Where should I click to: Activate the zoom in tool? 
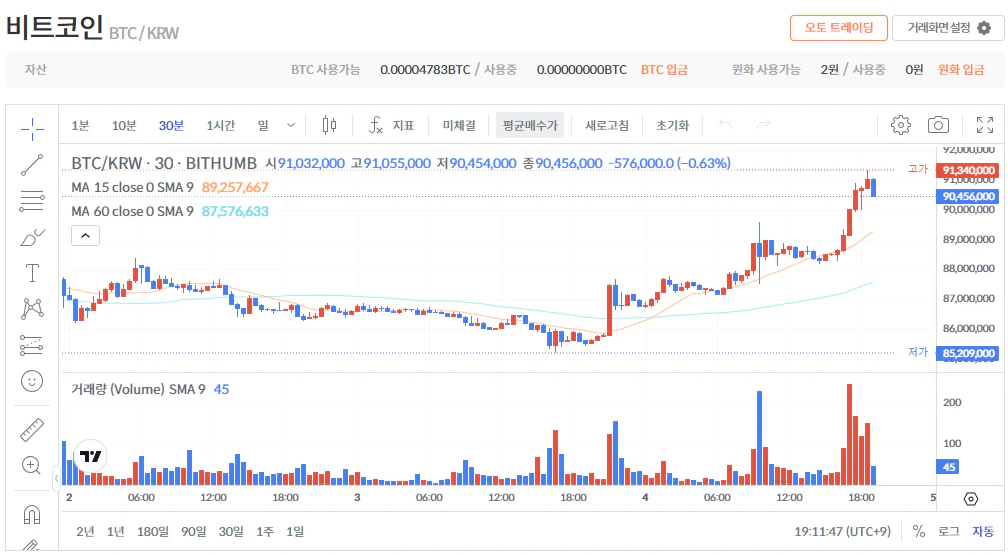click(x=32, y=464)
